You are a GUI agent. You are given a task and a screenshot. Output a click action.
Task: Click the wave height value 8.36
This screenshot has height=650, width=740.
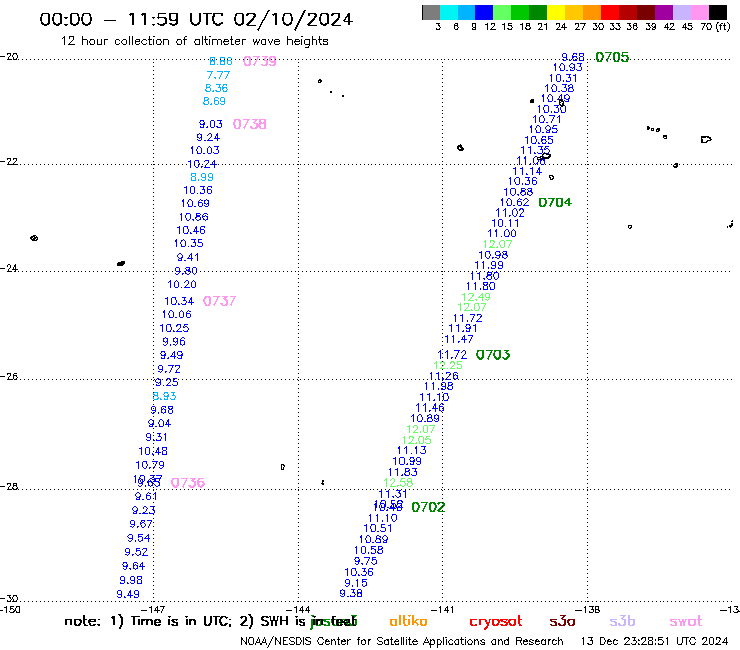coord(216,88)
